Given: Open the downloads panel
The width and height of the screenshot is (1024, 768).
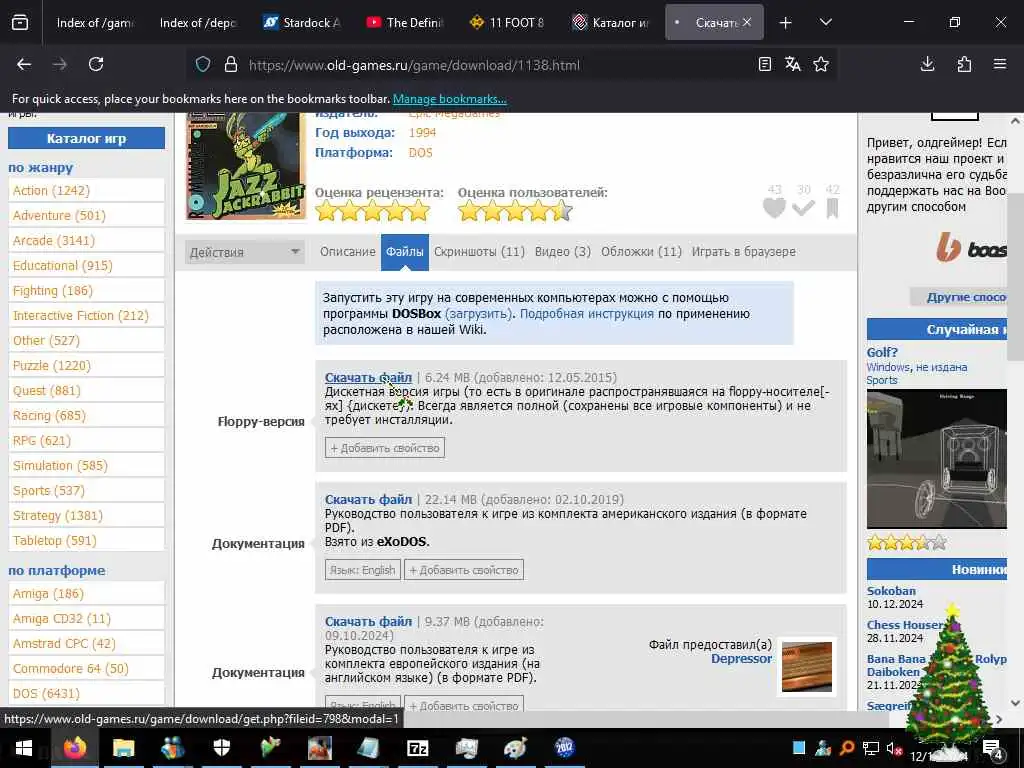Looking at the screenshot, I should (927, 64).
